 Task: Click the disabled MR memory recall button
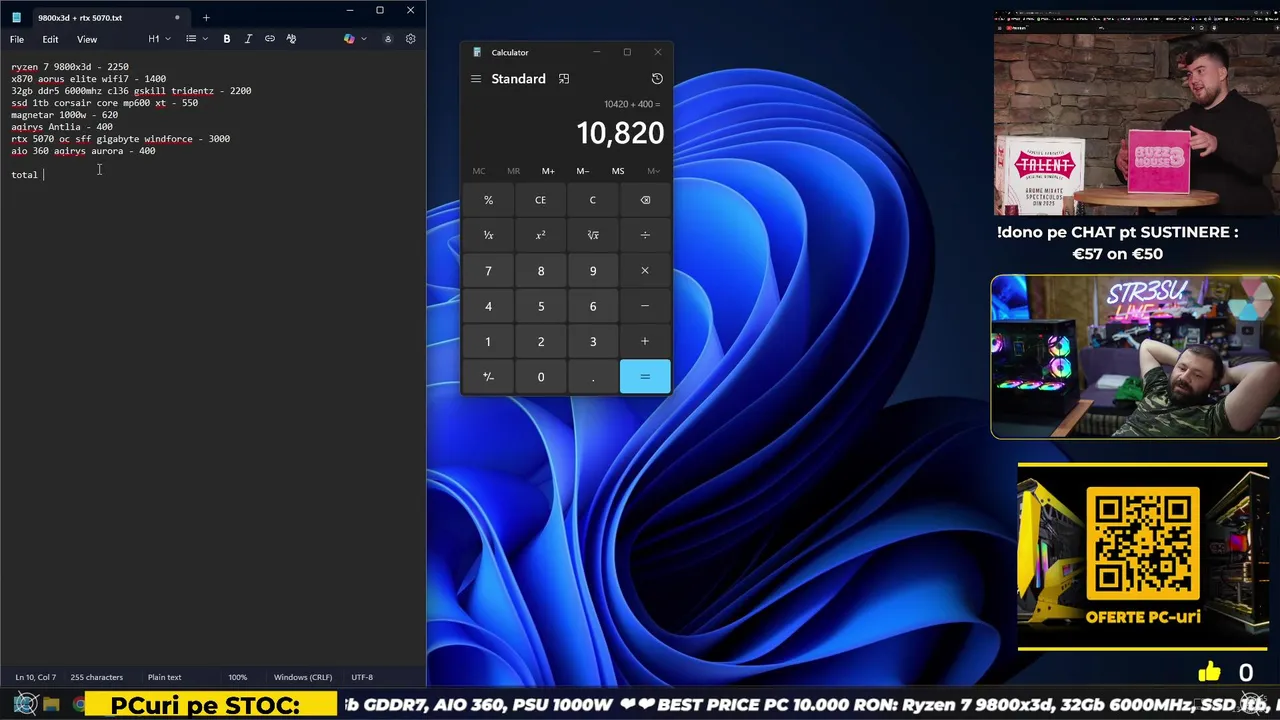click(x=513, y=171)
